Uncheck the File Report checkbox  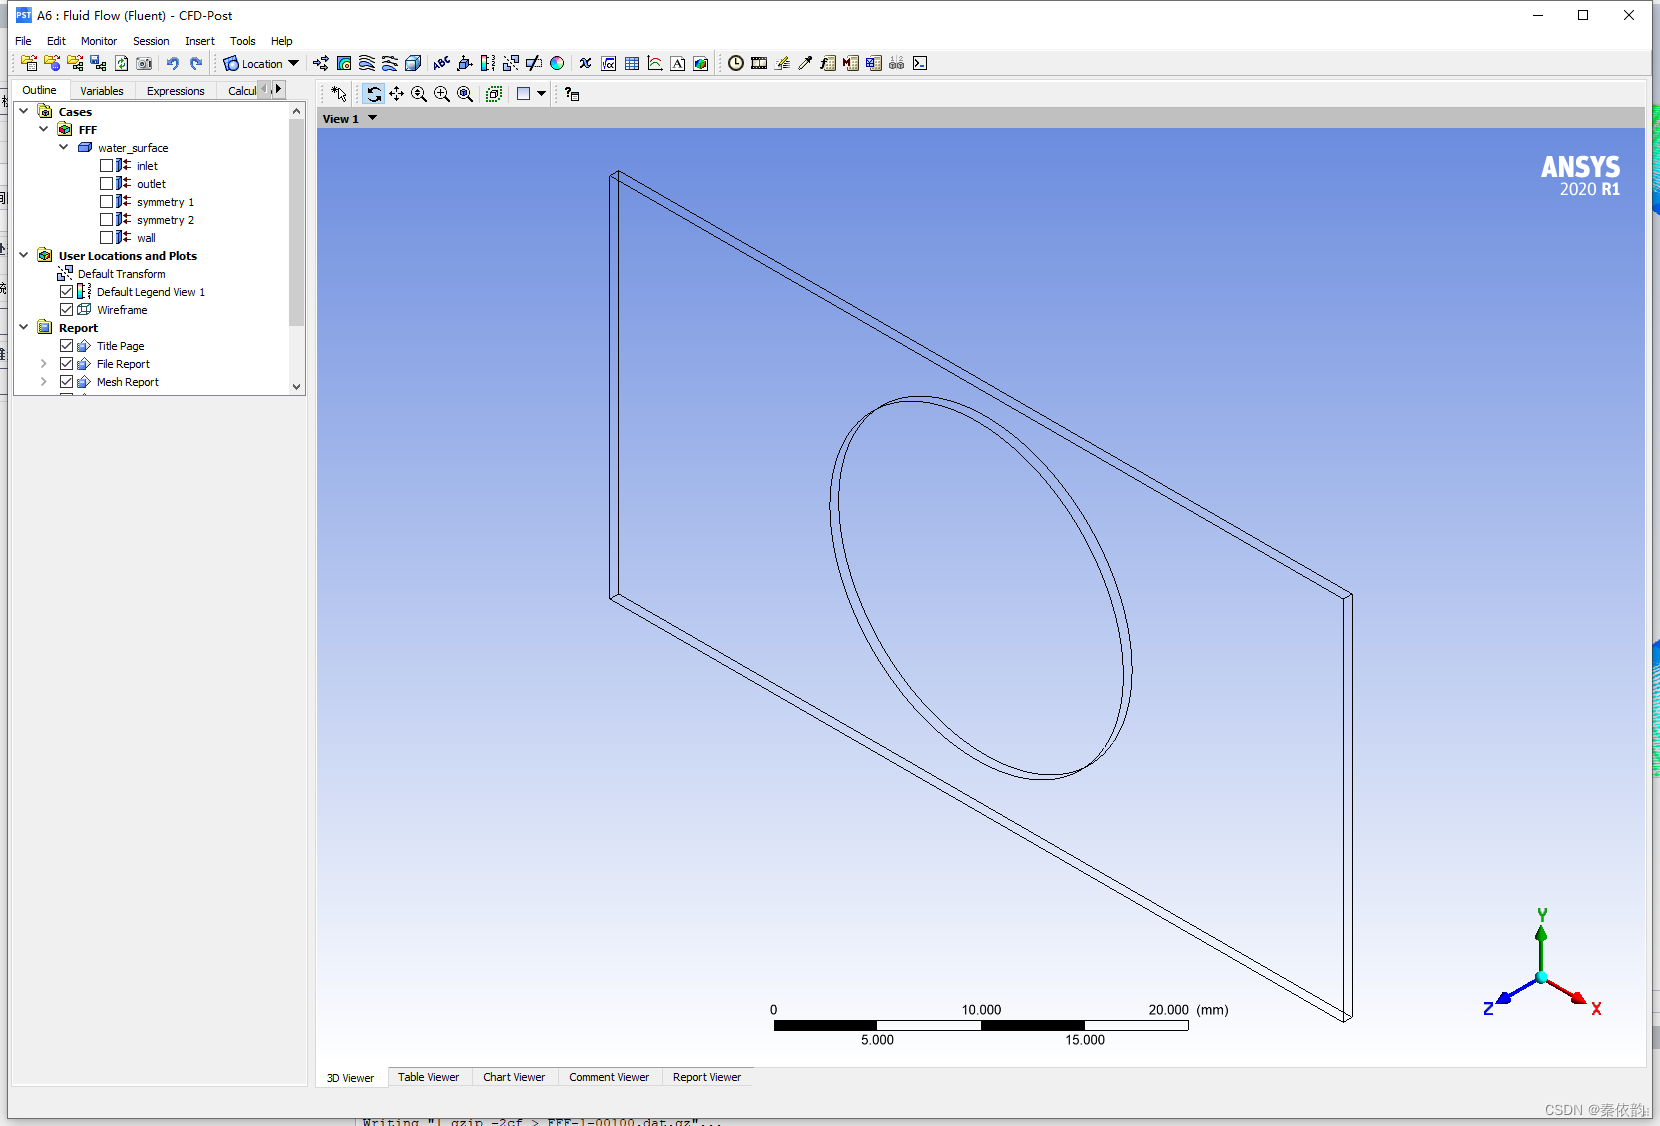67,364
